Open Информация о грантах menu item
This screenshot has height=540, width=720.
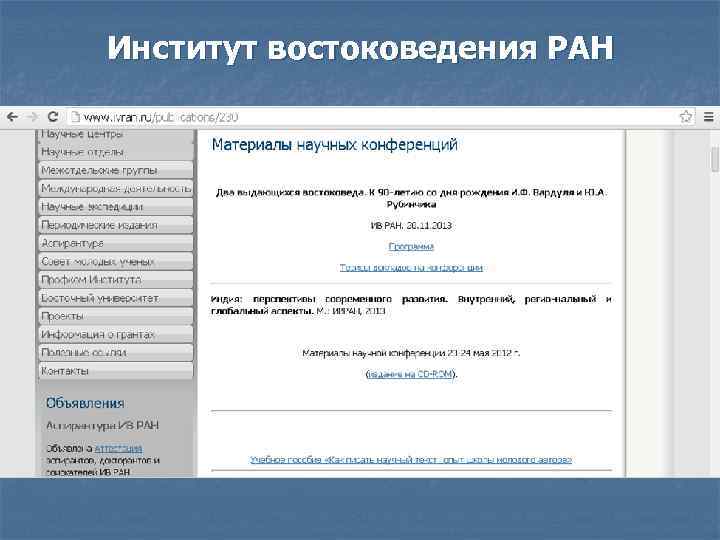[116, 334]
